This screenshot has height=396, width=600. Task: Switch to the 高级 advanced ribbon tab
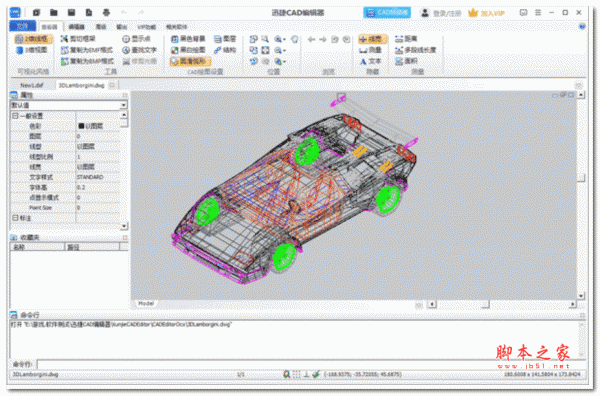[101, 27]
